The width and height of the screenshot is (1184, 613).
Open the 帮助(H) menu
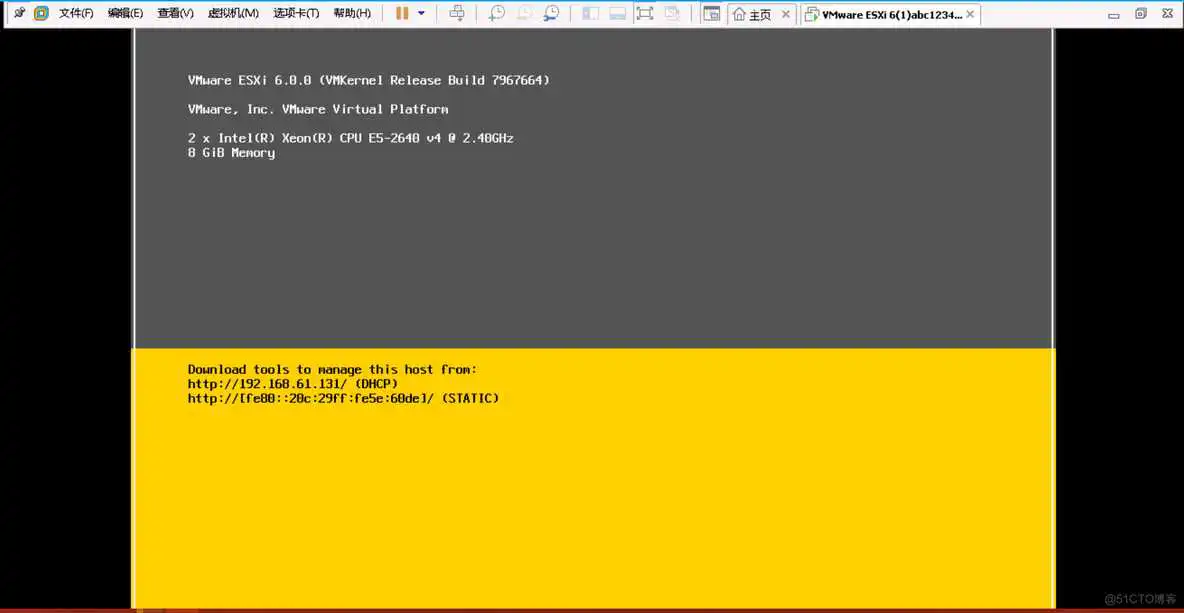[353, 14]
